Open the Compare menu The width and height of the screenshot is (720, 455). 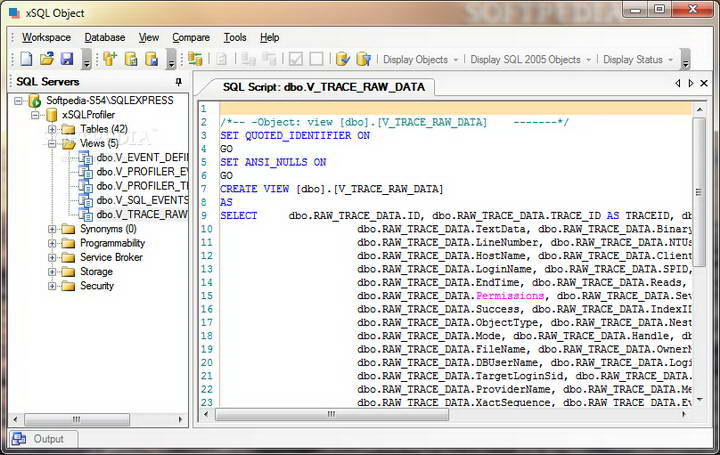190,37
